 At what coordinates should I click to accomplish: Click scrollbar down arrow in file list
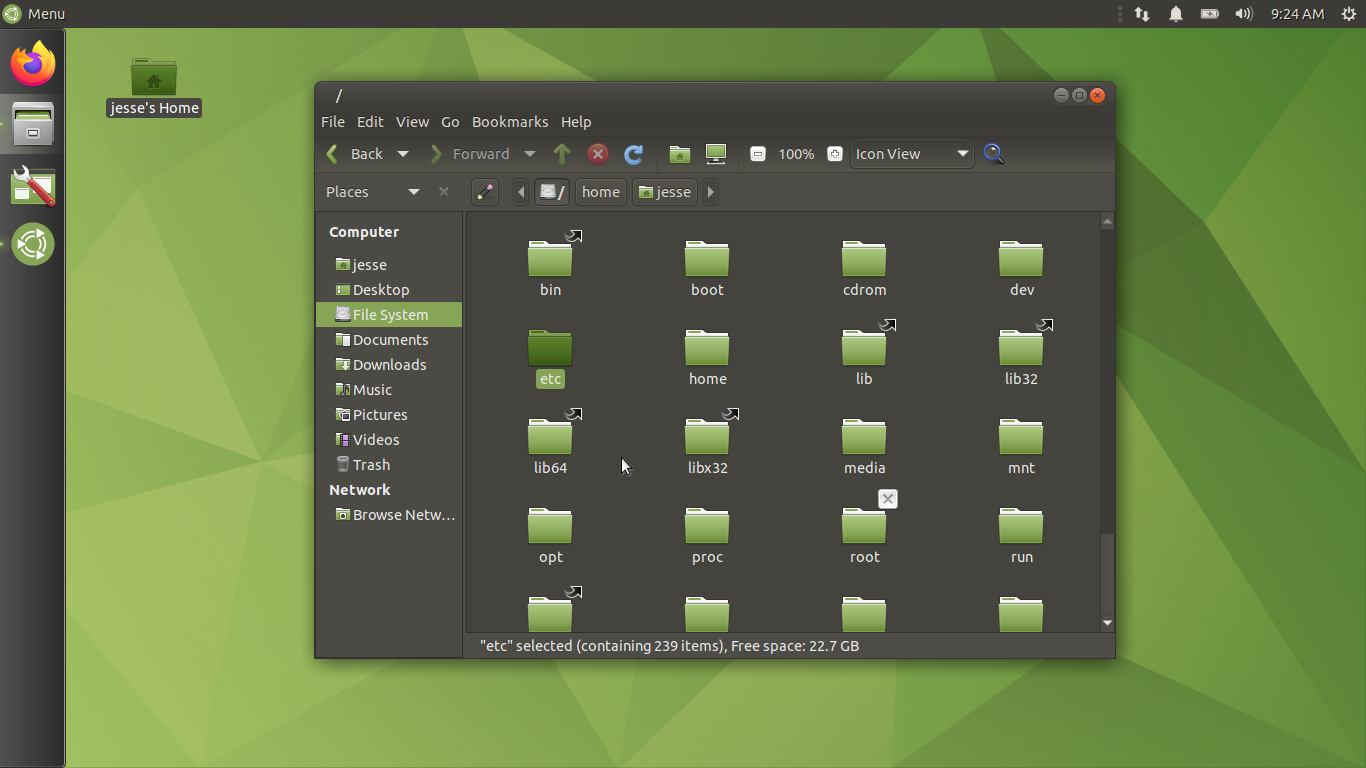(1107, 623)
